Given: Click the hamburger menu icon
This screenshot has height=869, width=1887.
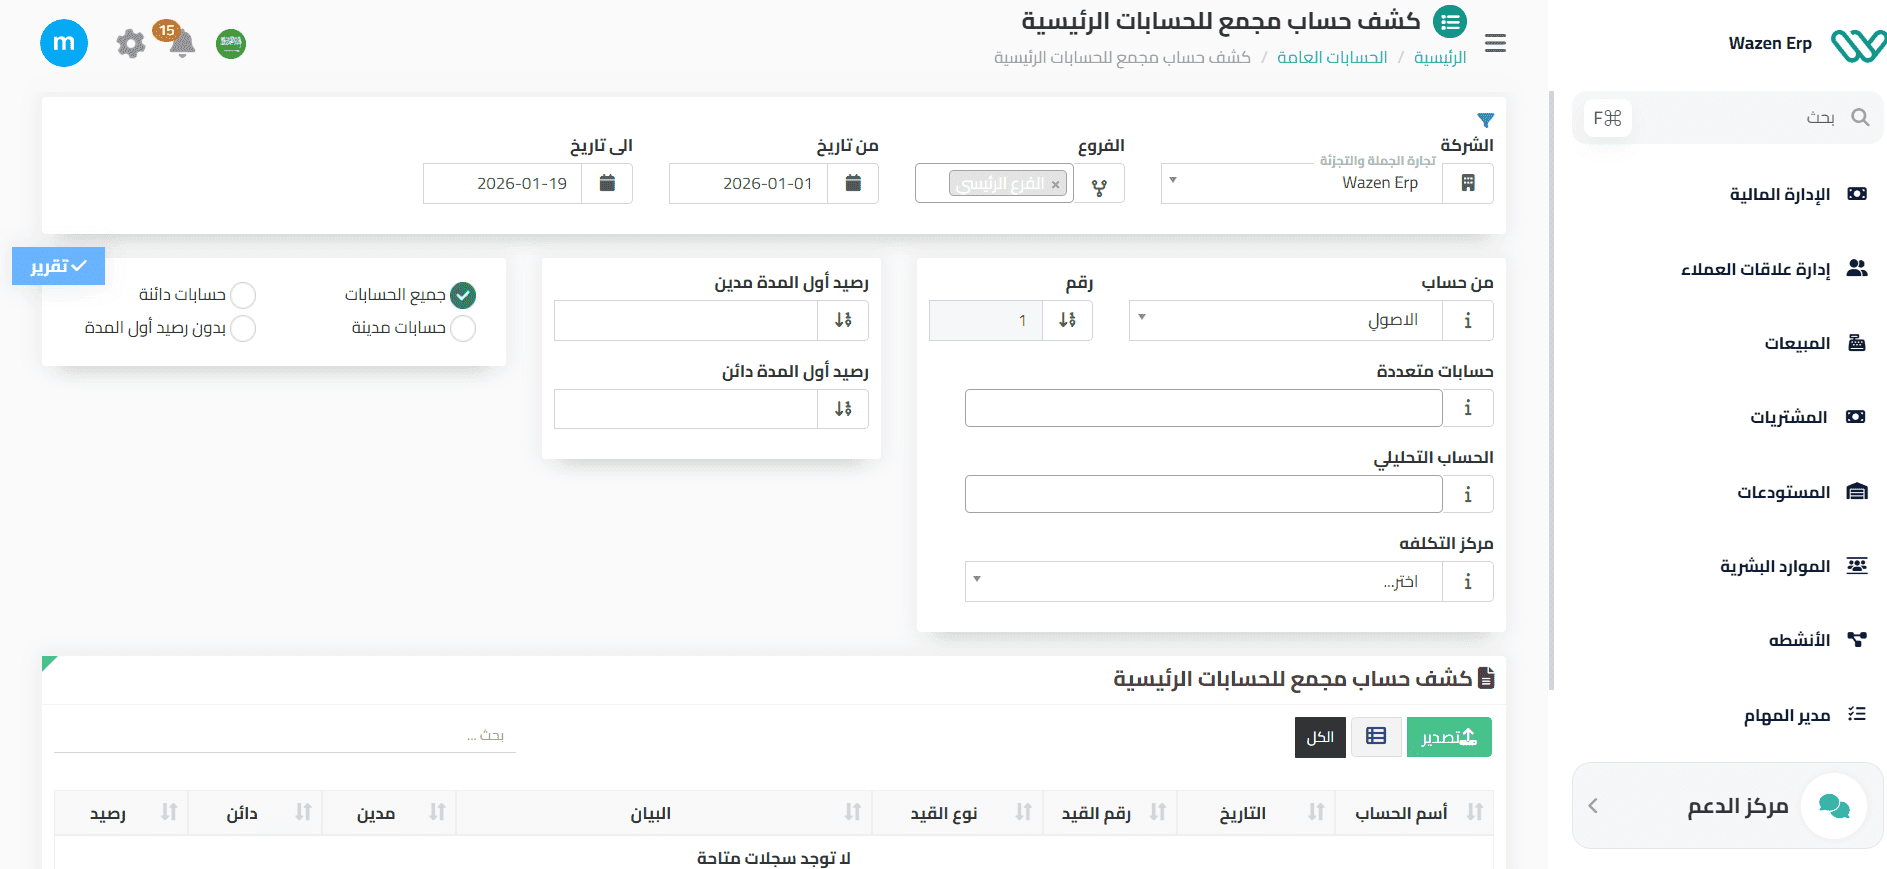Looking at the screenshot, I should click(1495, 43).
